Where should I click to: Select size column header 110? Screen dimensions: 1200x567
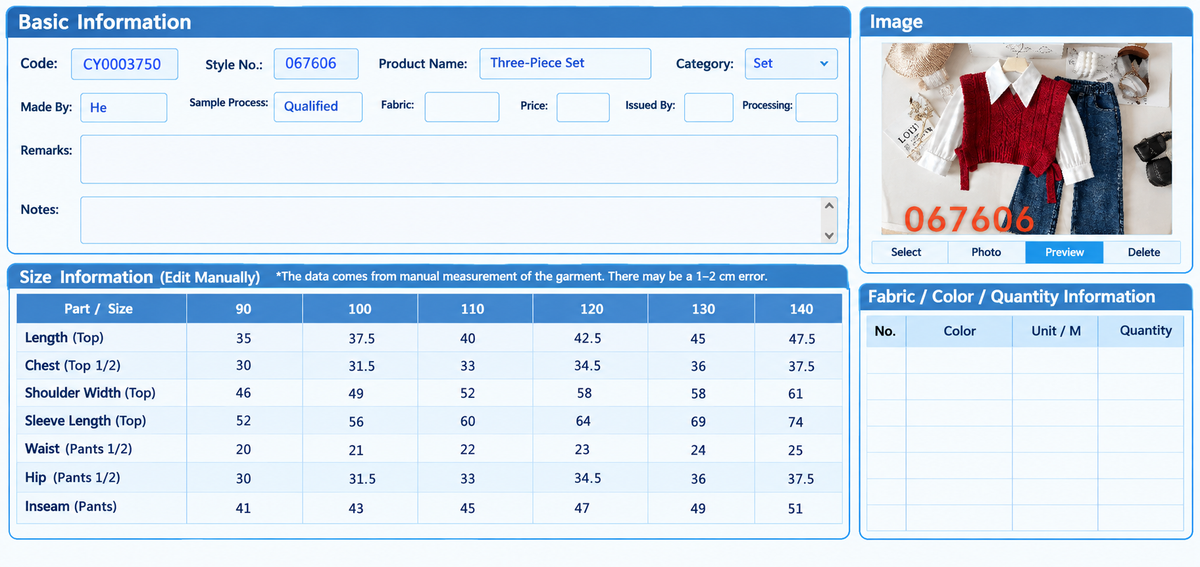tap(473, 309)
